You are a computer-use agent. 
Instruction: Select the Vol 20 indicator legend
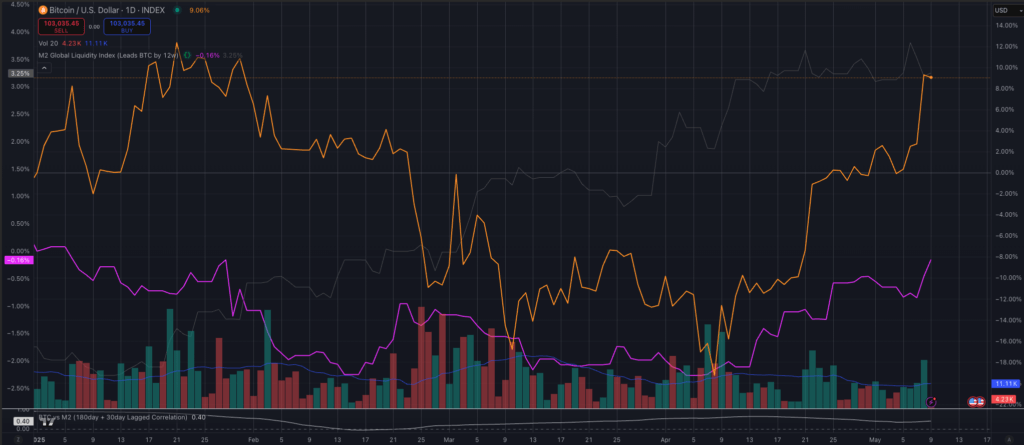[x=49, y=43]
